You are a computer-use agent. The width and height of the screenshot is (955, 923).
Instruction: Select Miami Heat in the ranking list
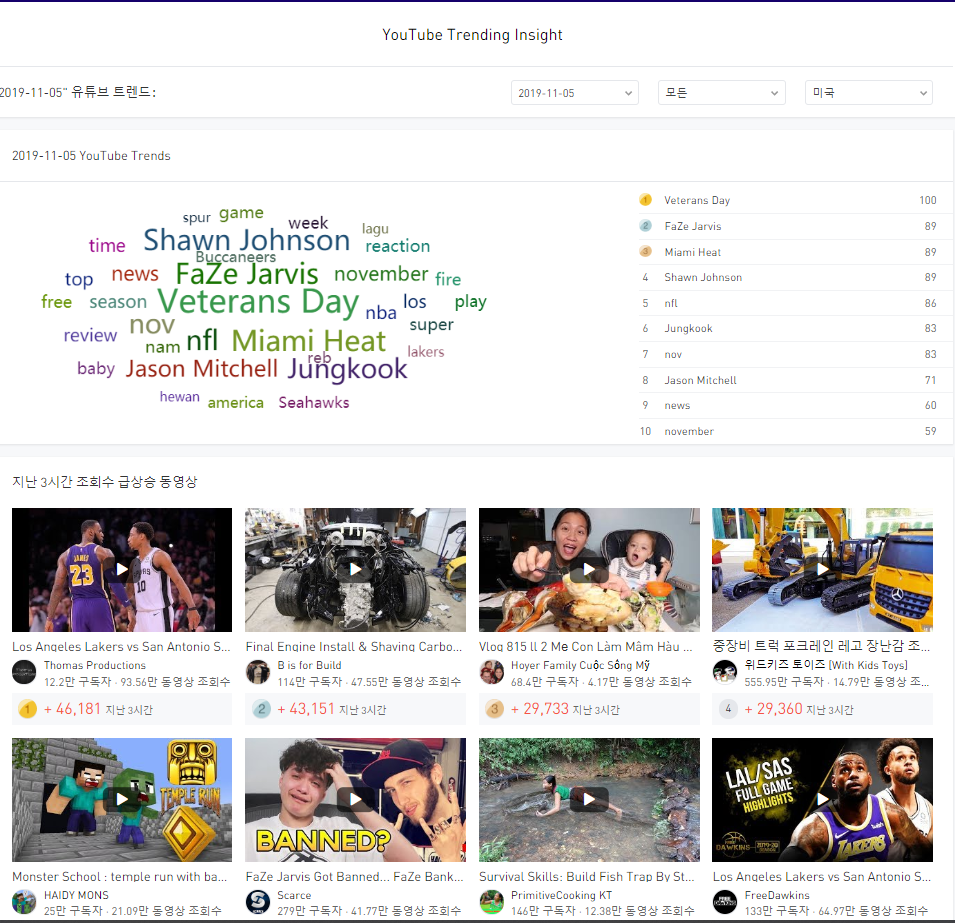[x=692, y=252]
